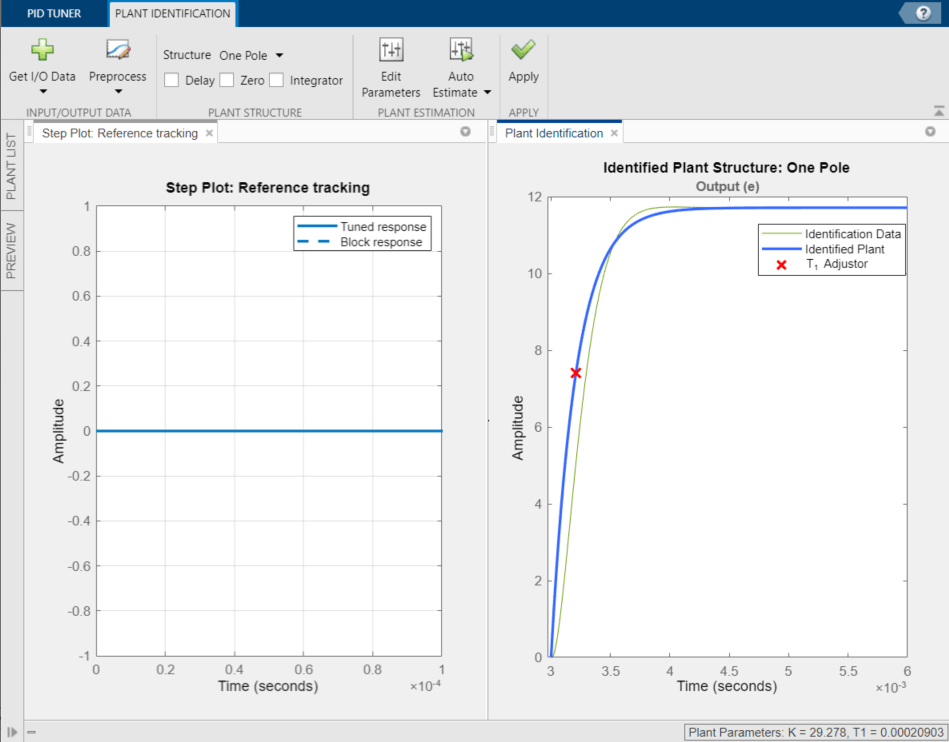Toggle the Integrator checkbox
This screenshot has width=949, height=742.
click(x=276, y=80)
